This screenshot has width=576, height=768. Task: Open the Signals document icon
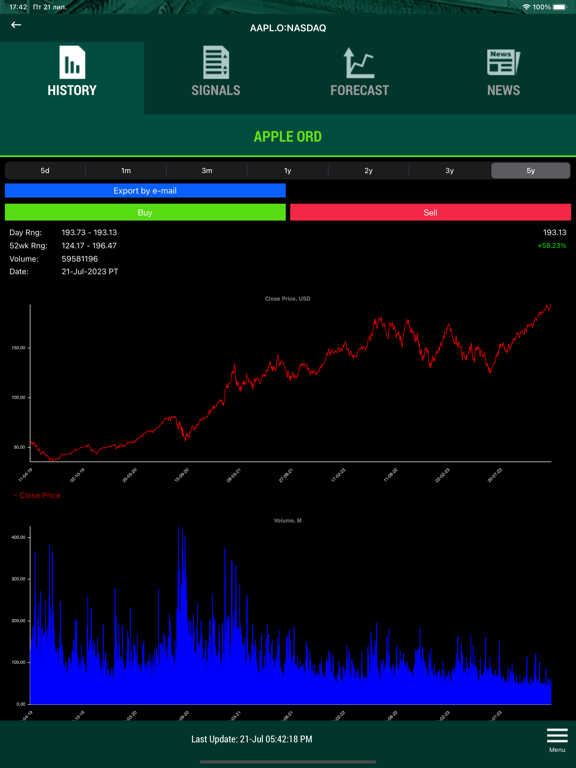pyautogui.click(x=216, y=63)
